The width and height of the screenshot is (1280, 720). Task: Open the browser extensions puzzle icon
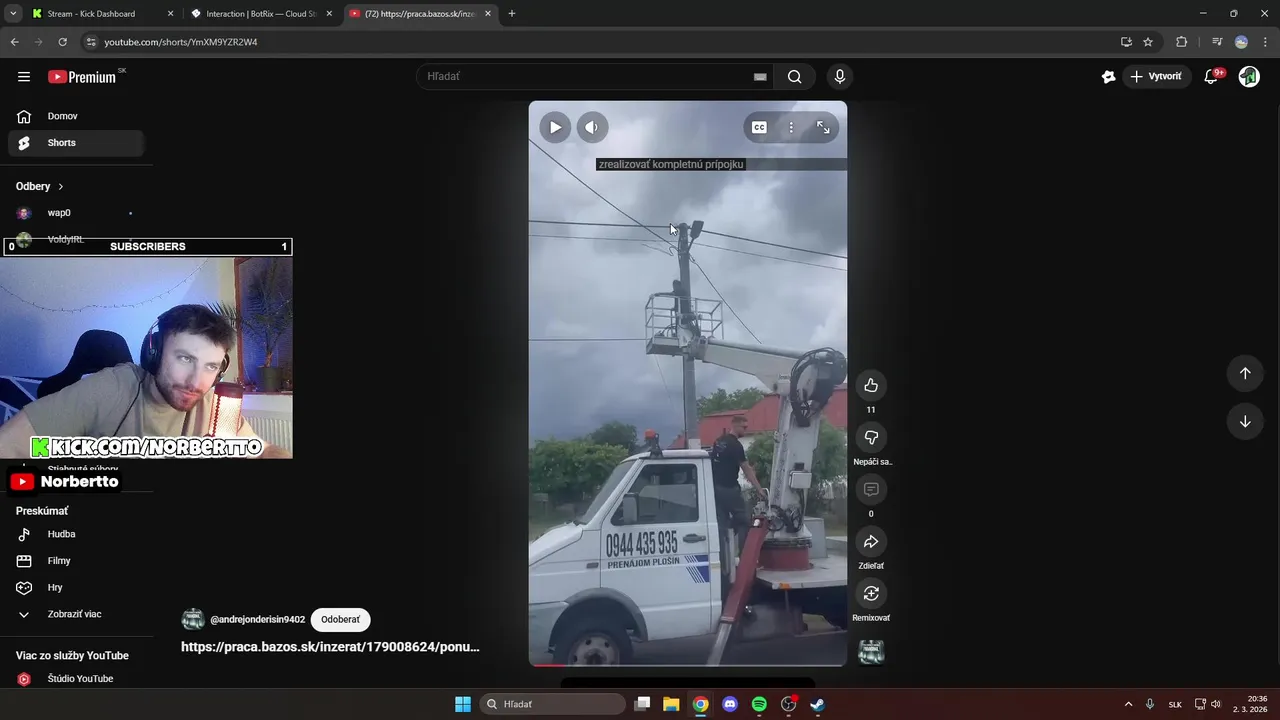pyautogui.click(x=1182, y=42)
